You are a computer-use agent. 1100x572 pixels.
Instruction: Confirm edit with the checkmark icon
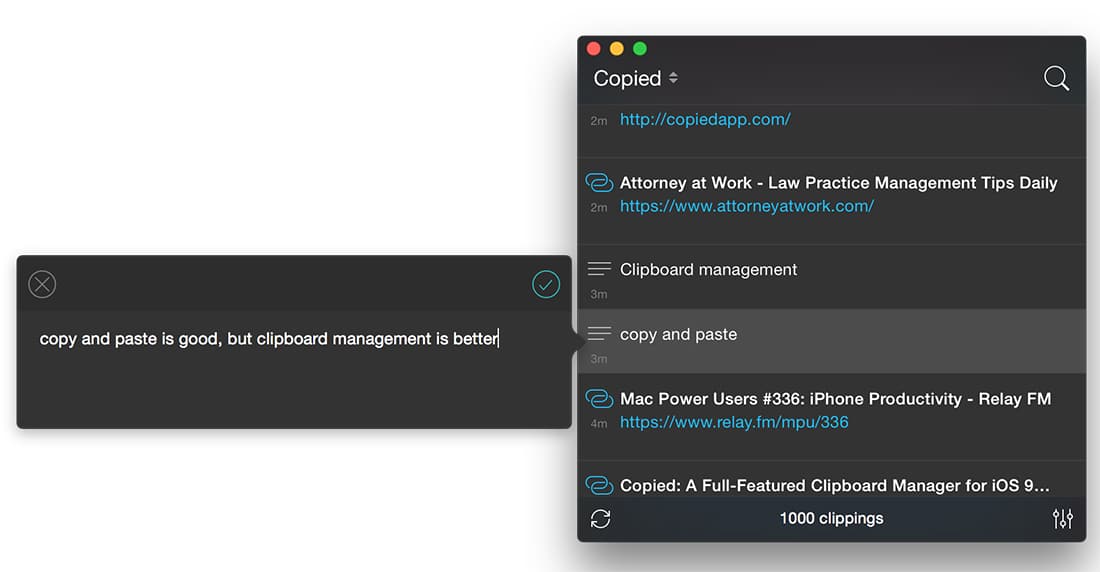546,284
